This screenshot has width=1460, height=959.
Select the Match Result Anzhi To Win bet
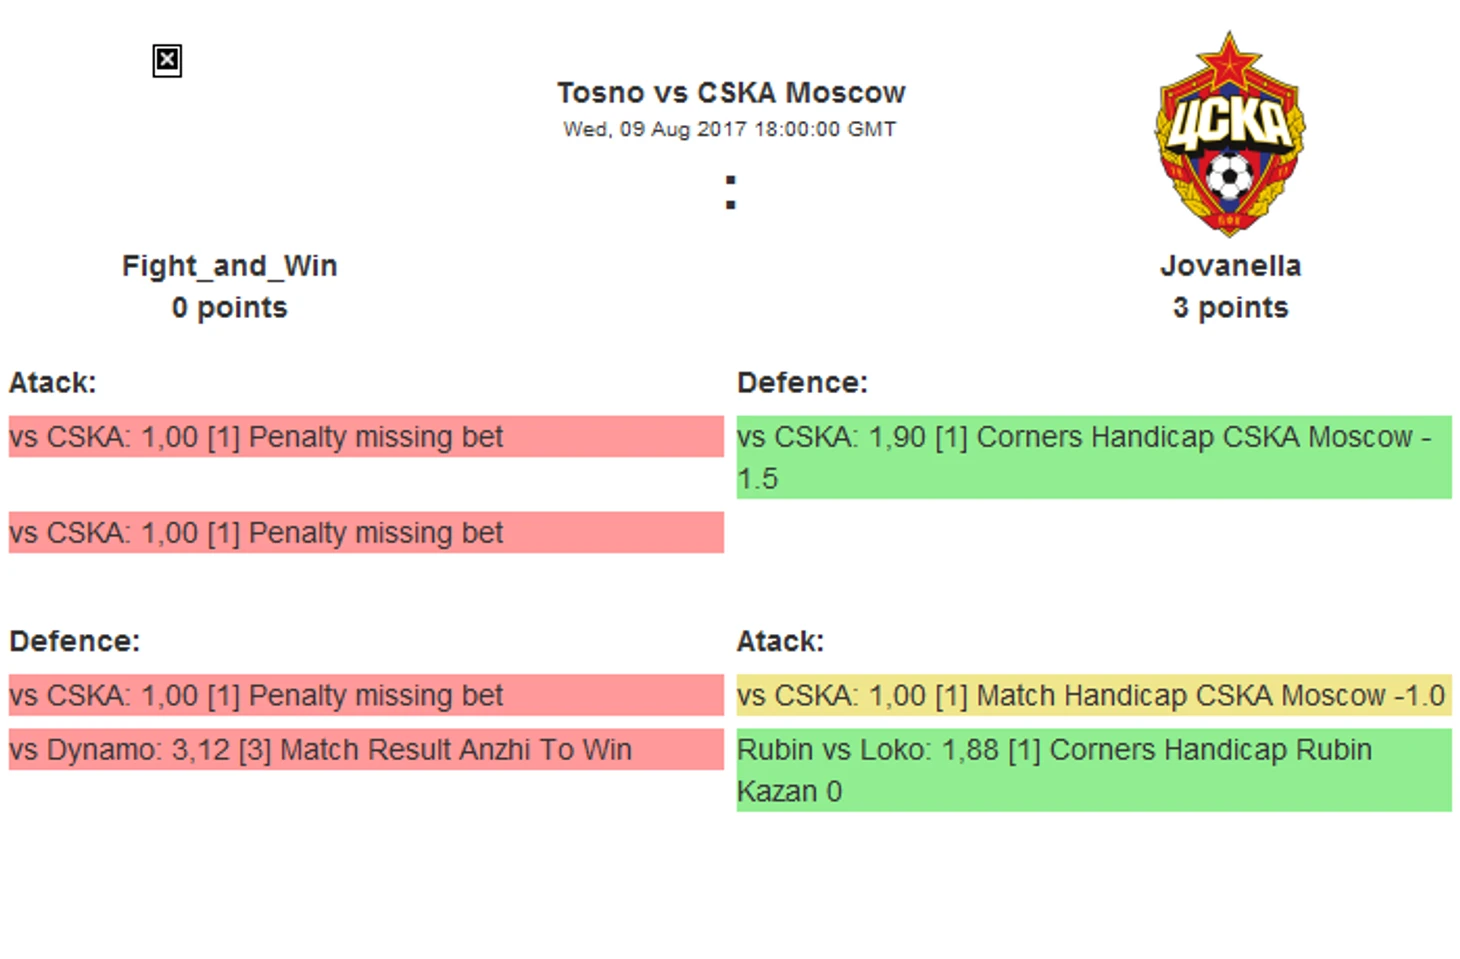tap(366, 750)
